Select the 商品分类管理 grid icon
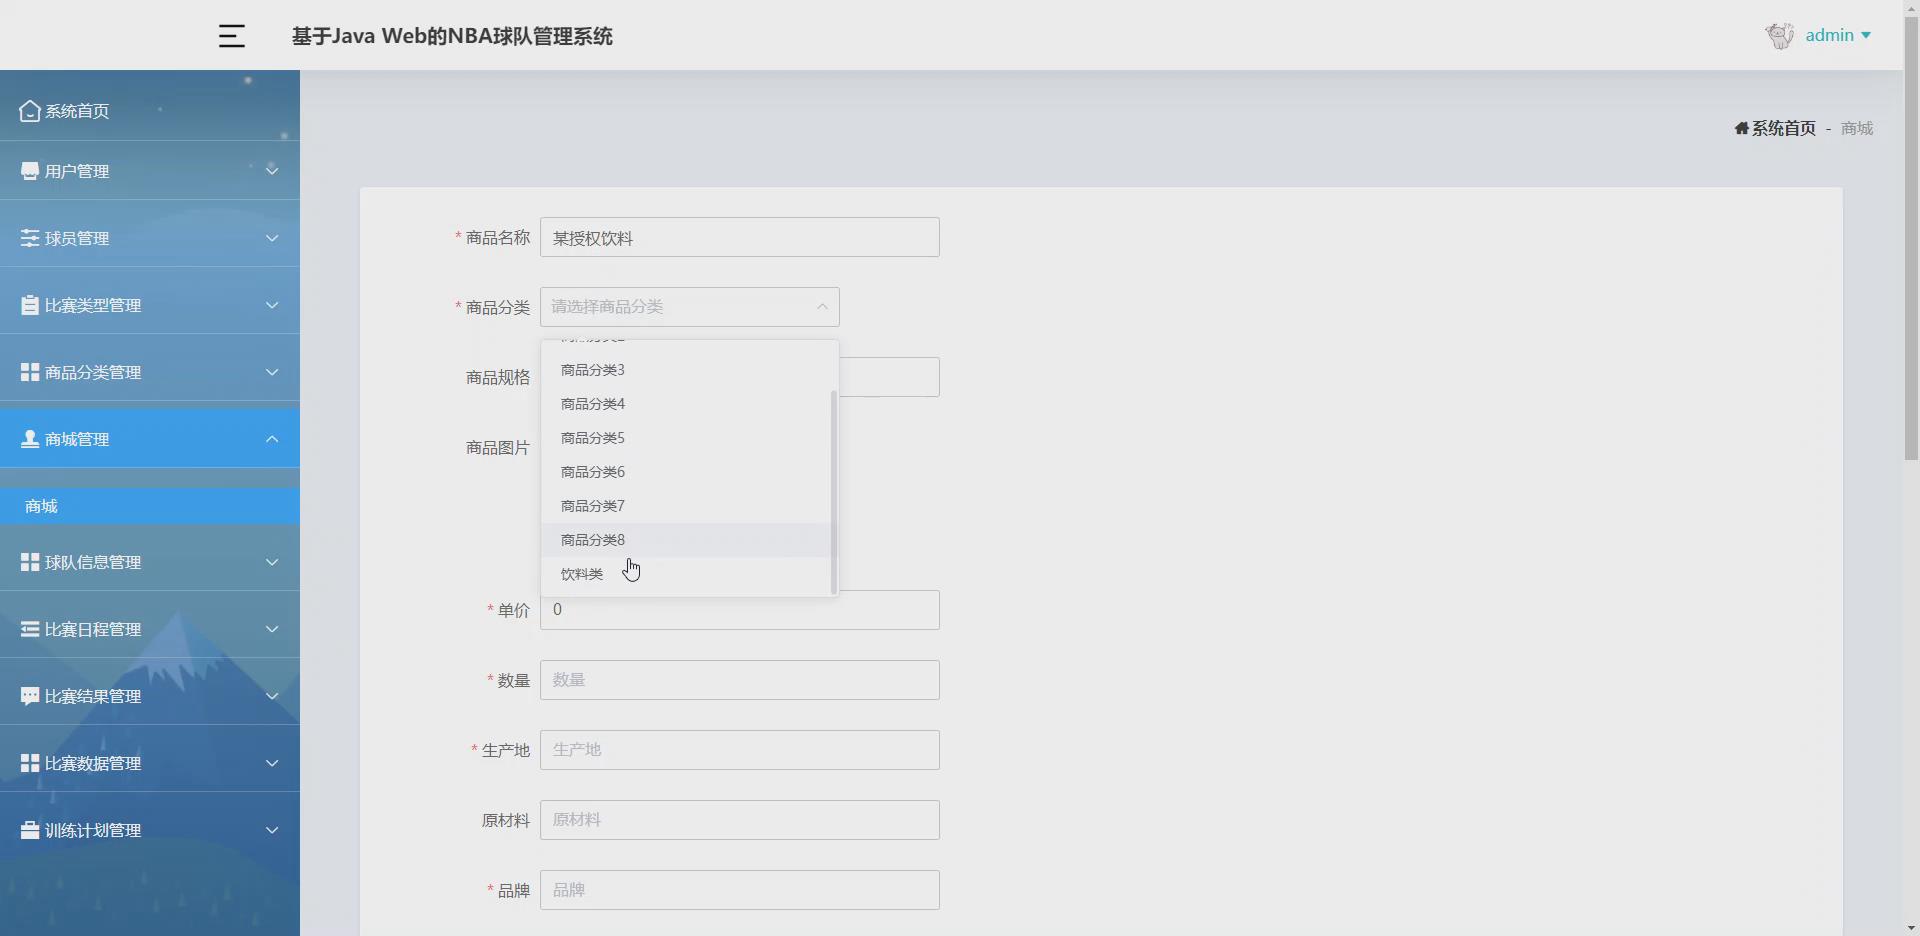1920x936 pixels. tap(28, 372)
